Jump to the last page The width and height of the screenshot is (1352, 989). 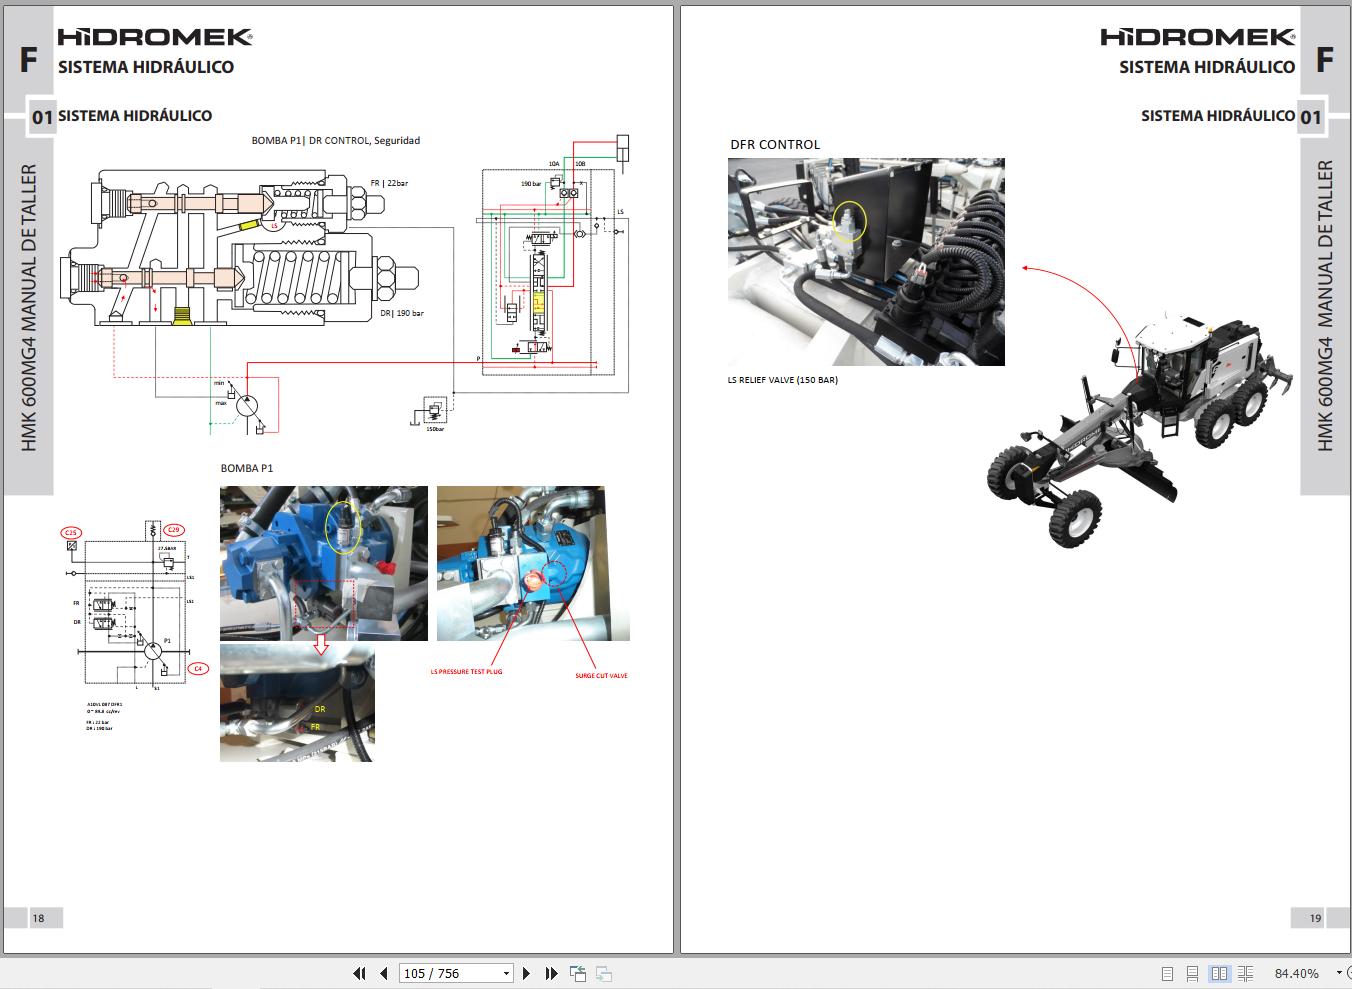tap(551, 973)
